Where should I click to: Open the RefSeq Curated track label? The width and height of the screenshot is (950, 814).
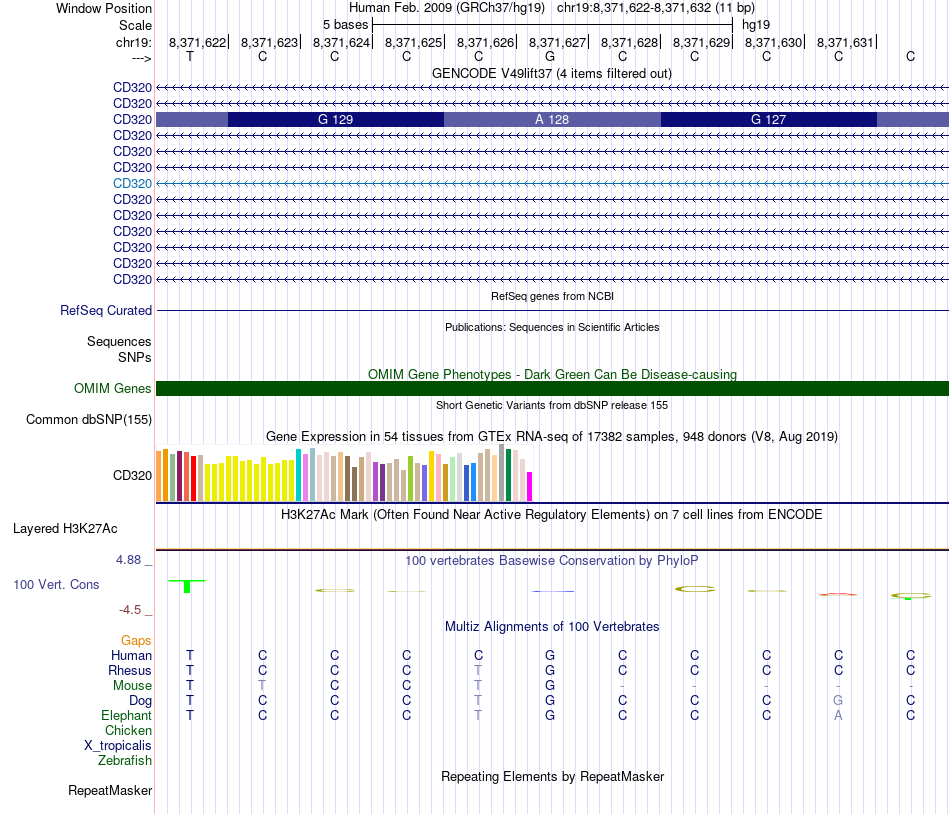106,310
